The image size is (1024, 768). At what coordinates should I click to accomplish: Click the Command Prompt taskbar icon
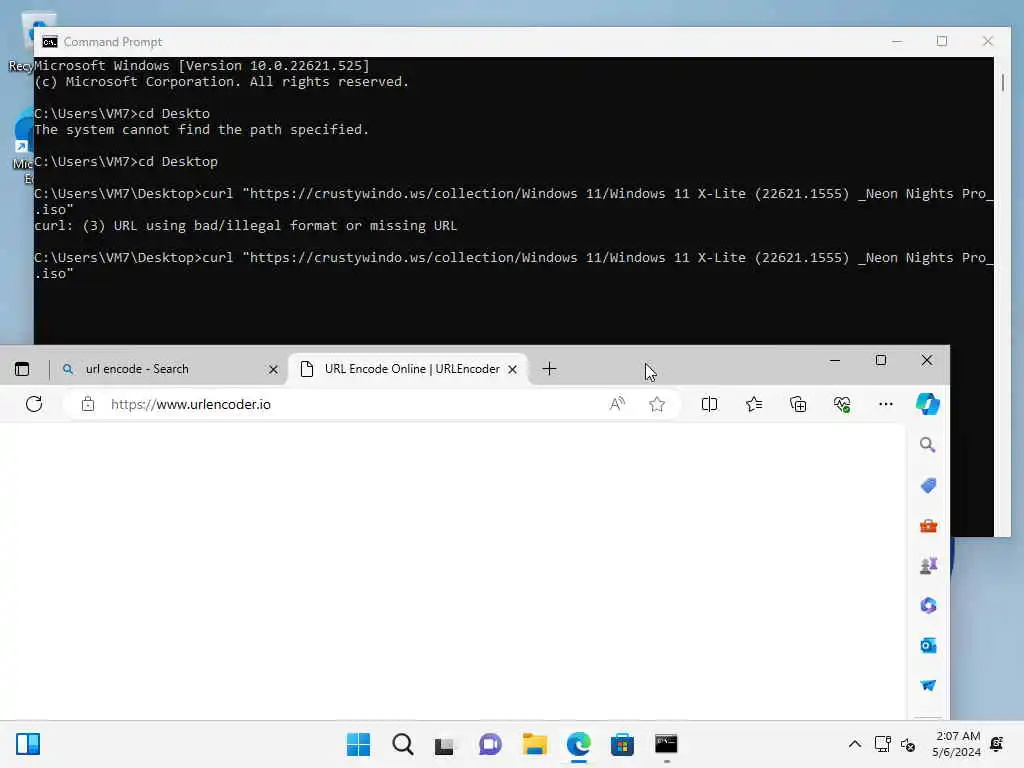tap(666, 744)
